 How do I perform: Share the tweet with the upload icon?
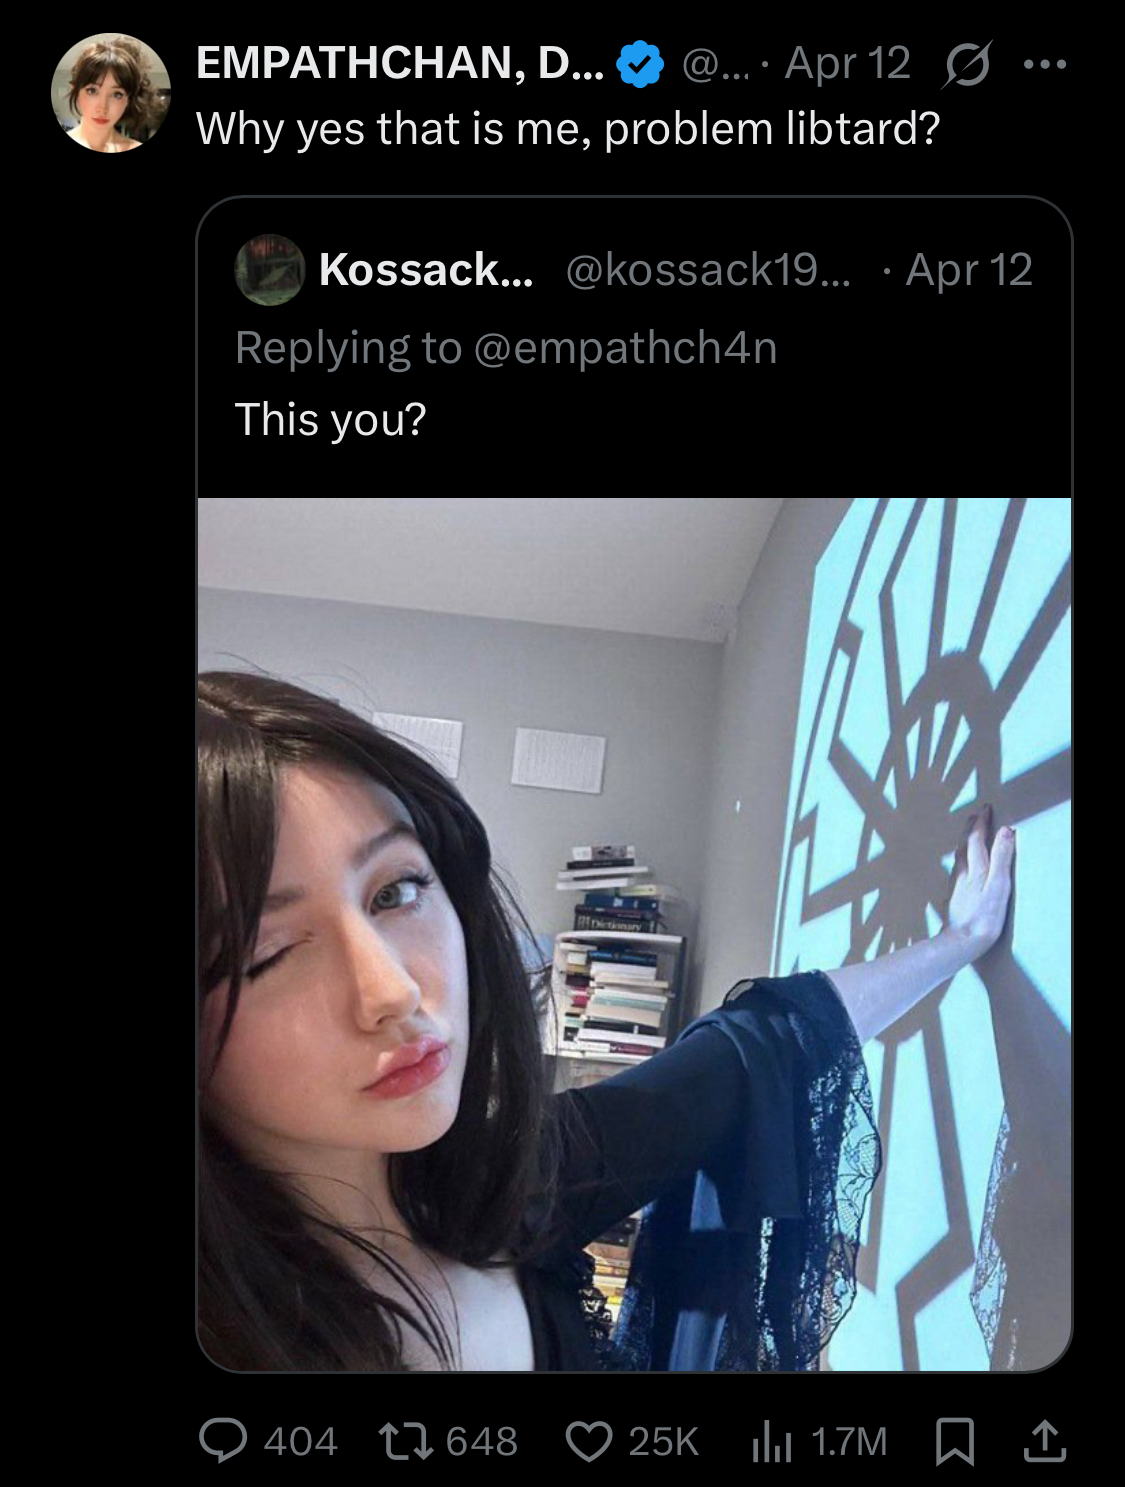(x=1044, y=1441)
